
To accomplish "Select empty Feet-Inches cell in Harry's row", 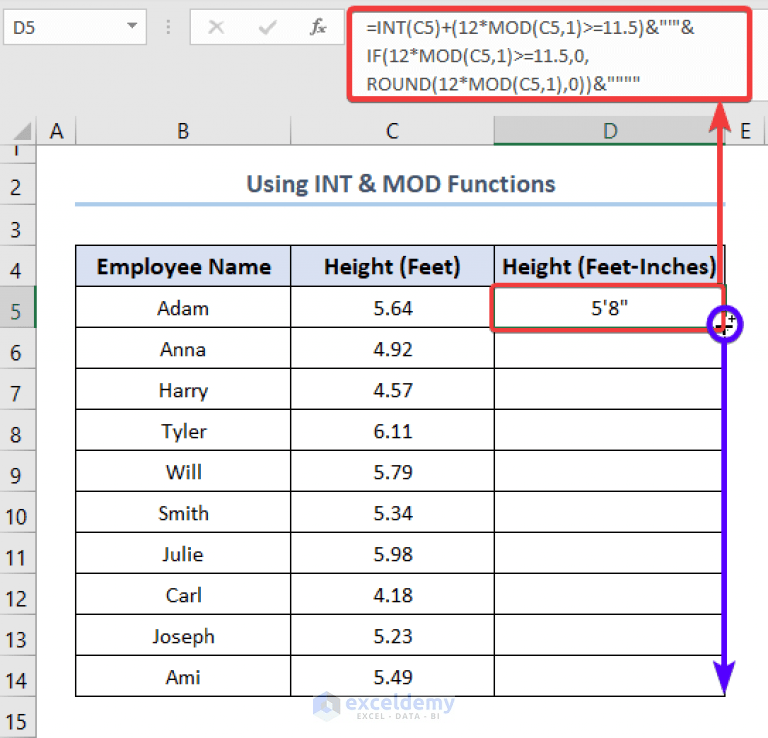I will (x=609, y=390).
